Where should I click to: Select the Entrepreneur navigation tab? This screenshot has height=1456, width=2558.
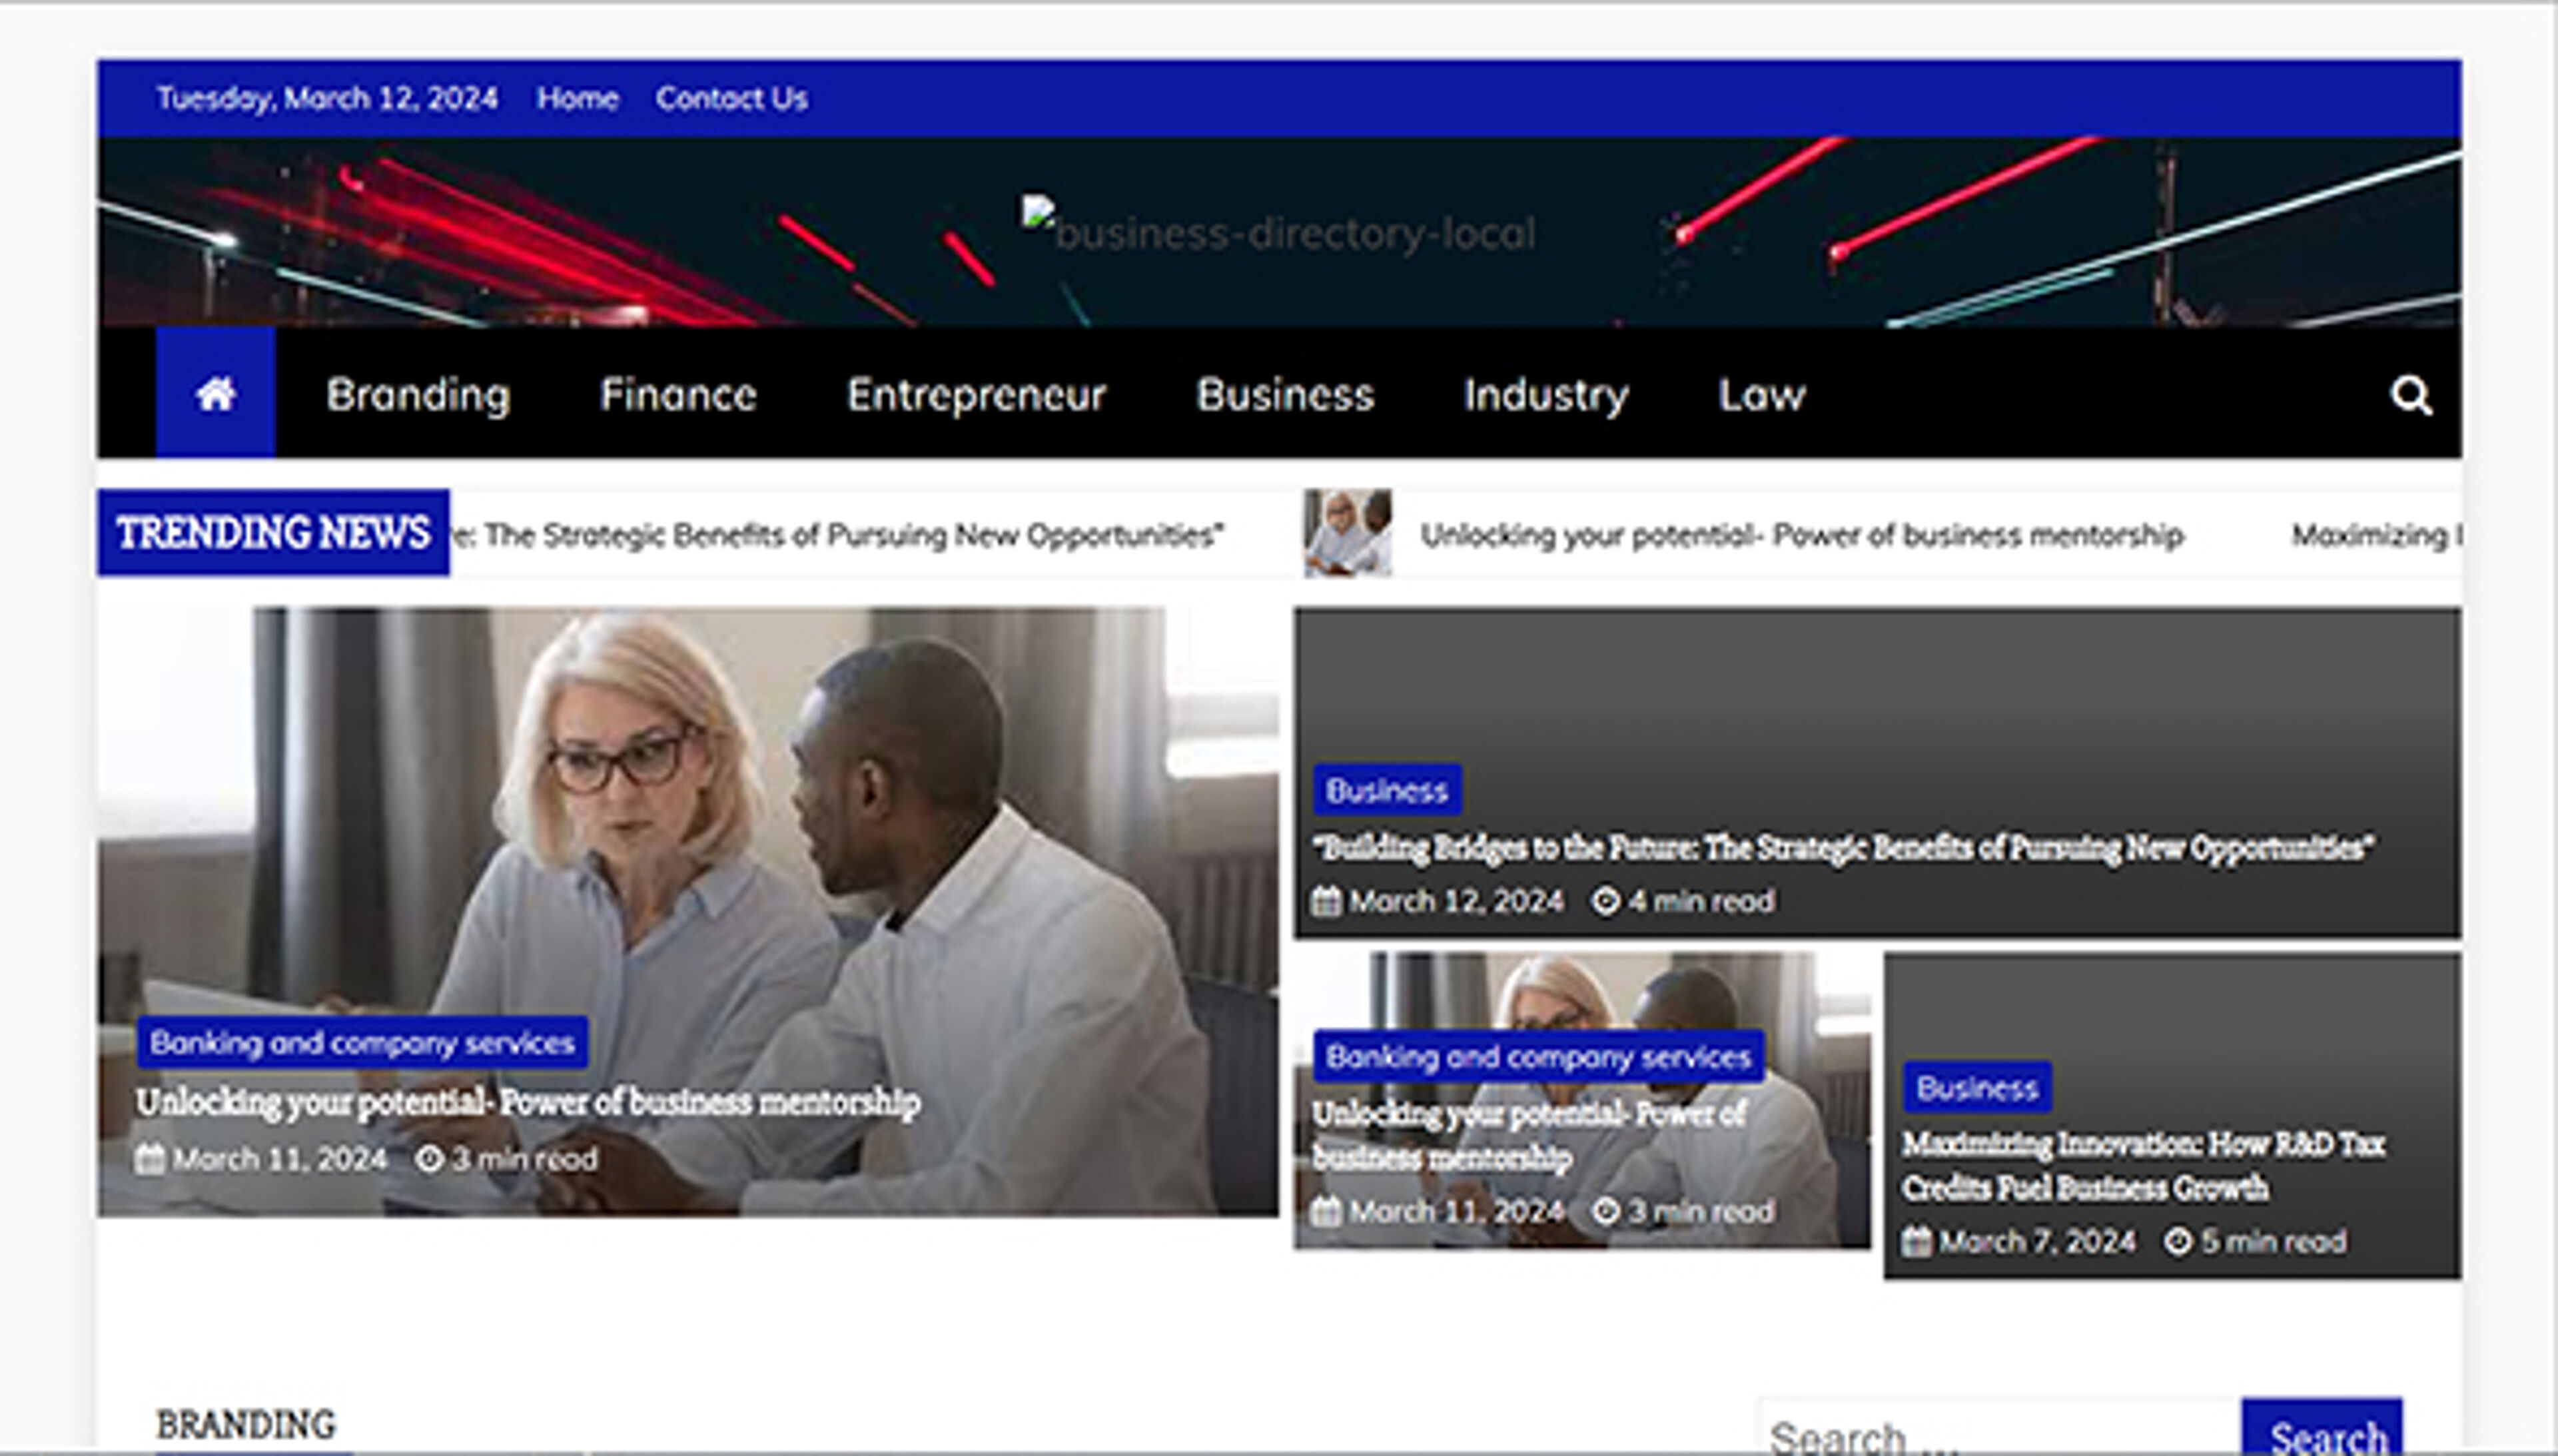[976, 394]
